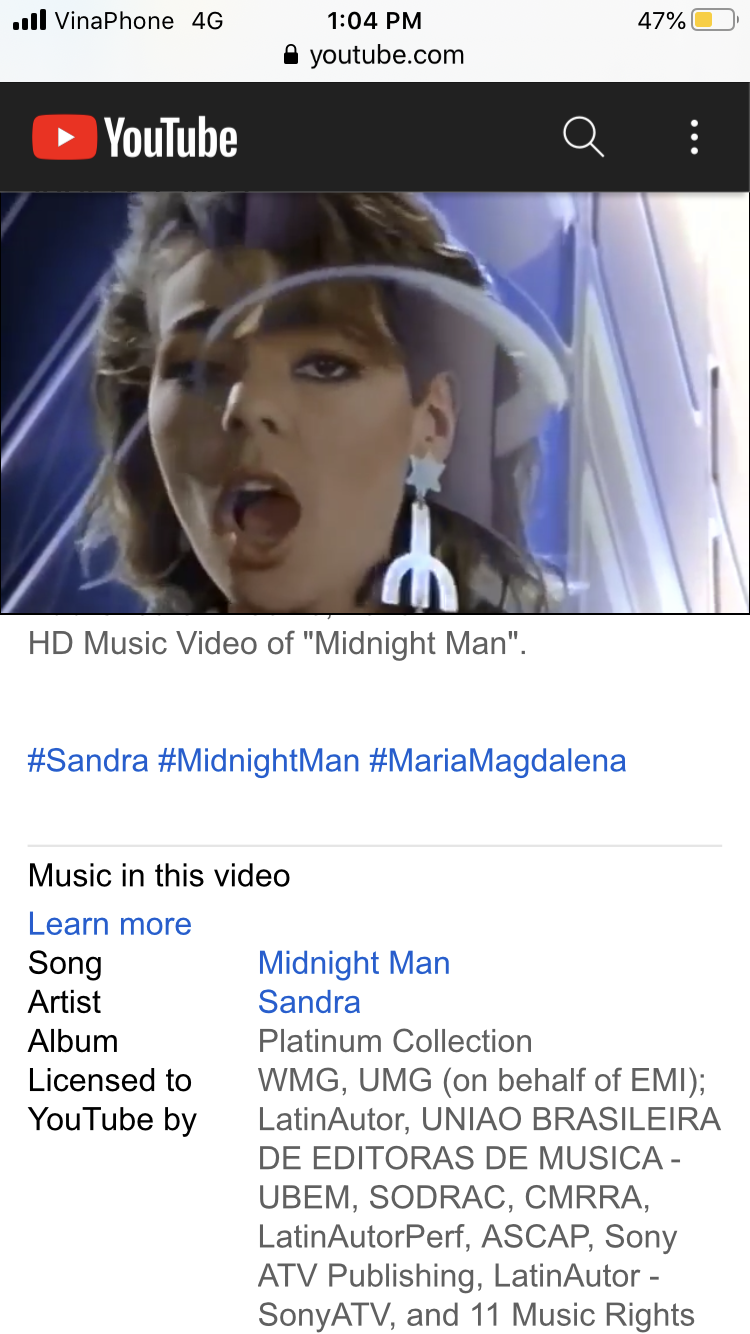Tap the padlock icon beside youtube.com
750x1334 pixels.
[292, 55]
